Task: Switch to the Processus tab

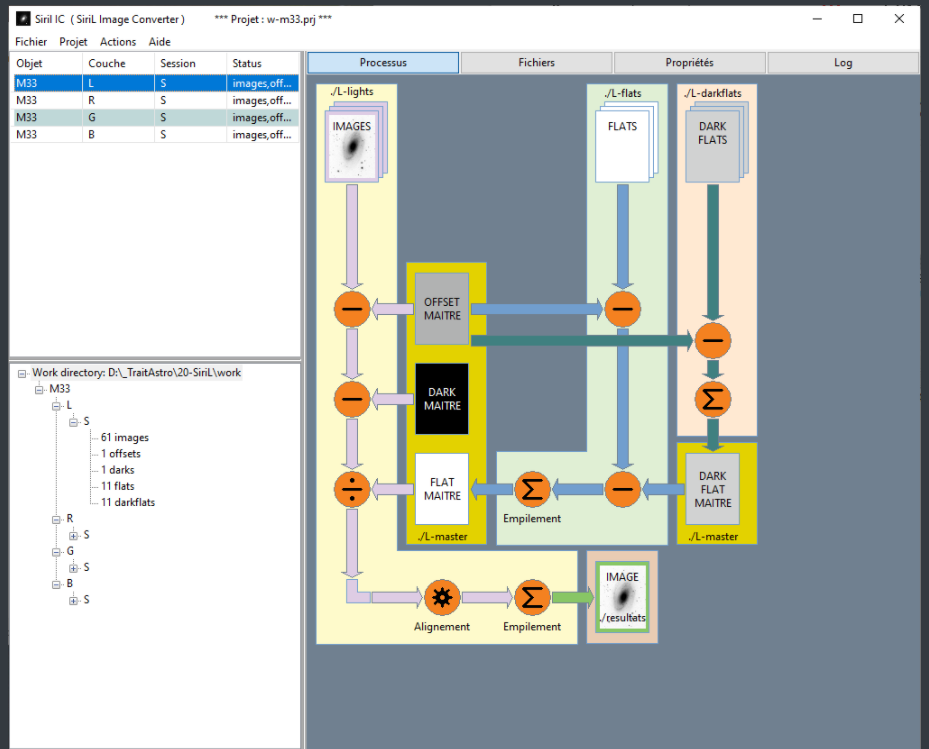Action: pyautogui.click(x=383, y=63)
